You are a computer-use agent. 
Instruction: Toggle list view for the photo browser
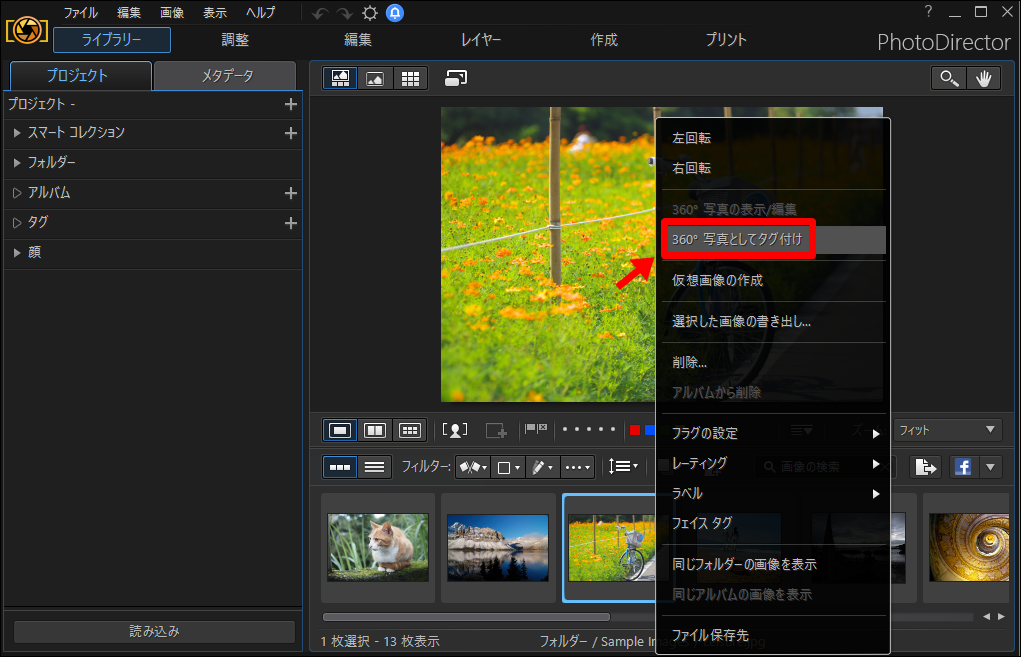point(374,467)
